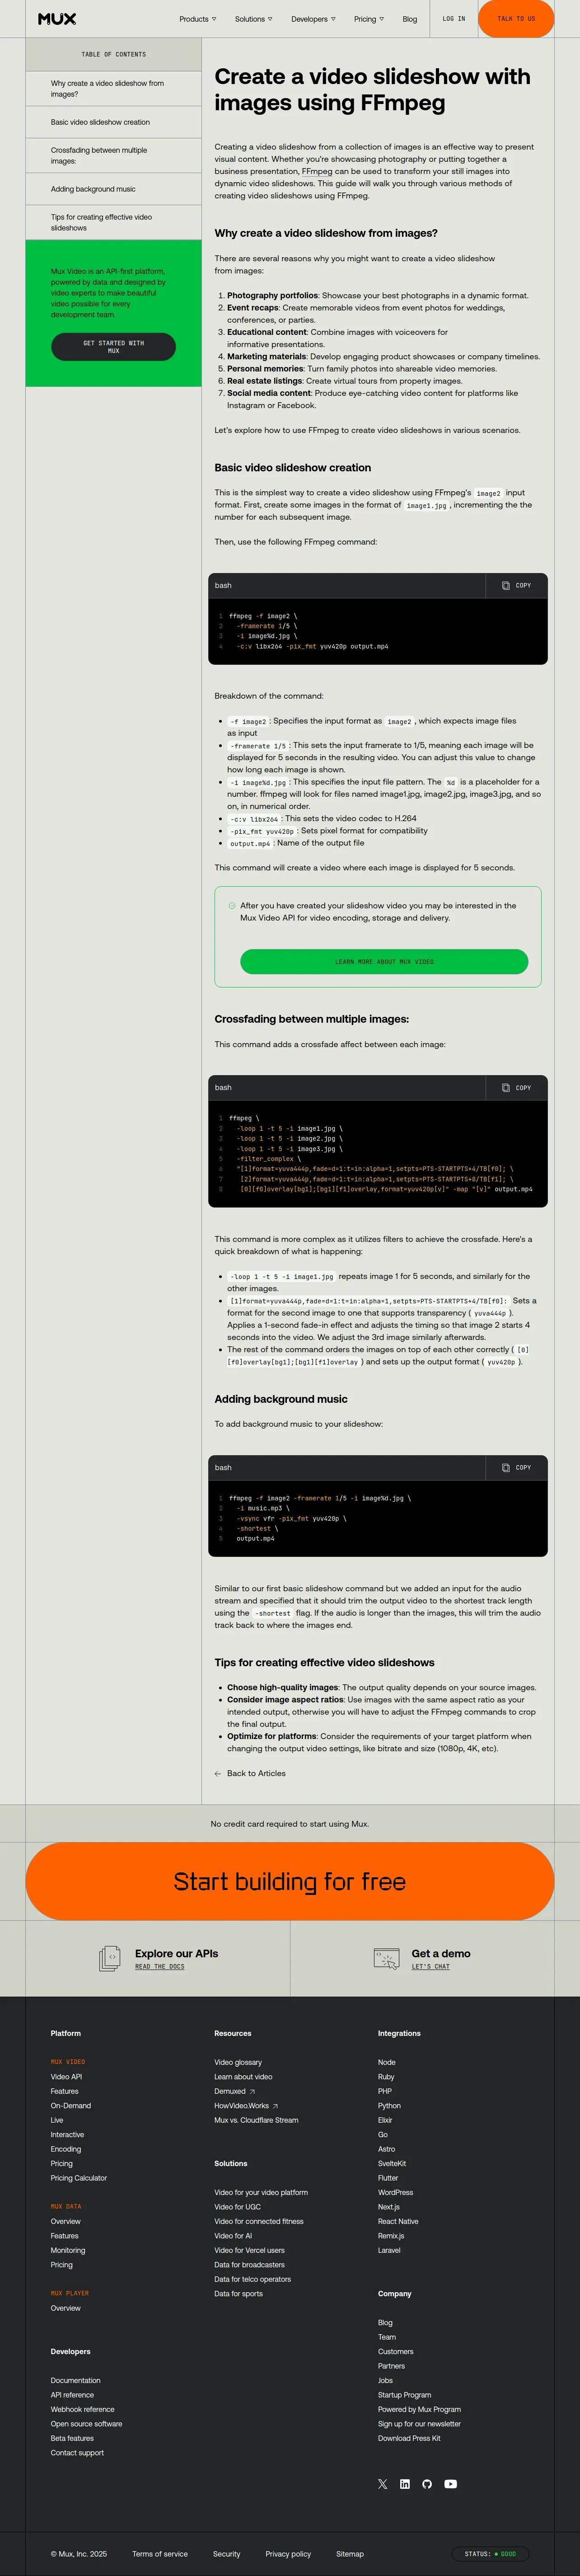Click the Back to Articles arrow link

[250, 1773]
